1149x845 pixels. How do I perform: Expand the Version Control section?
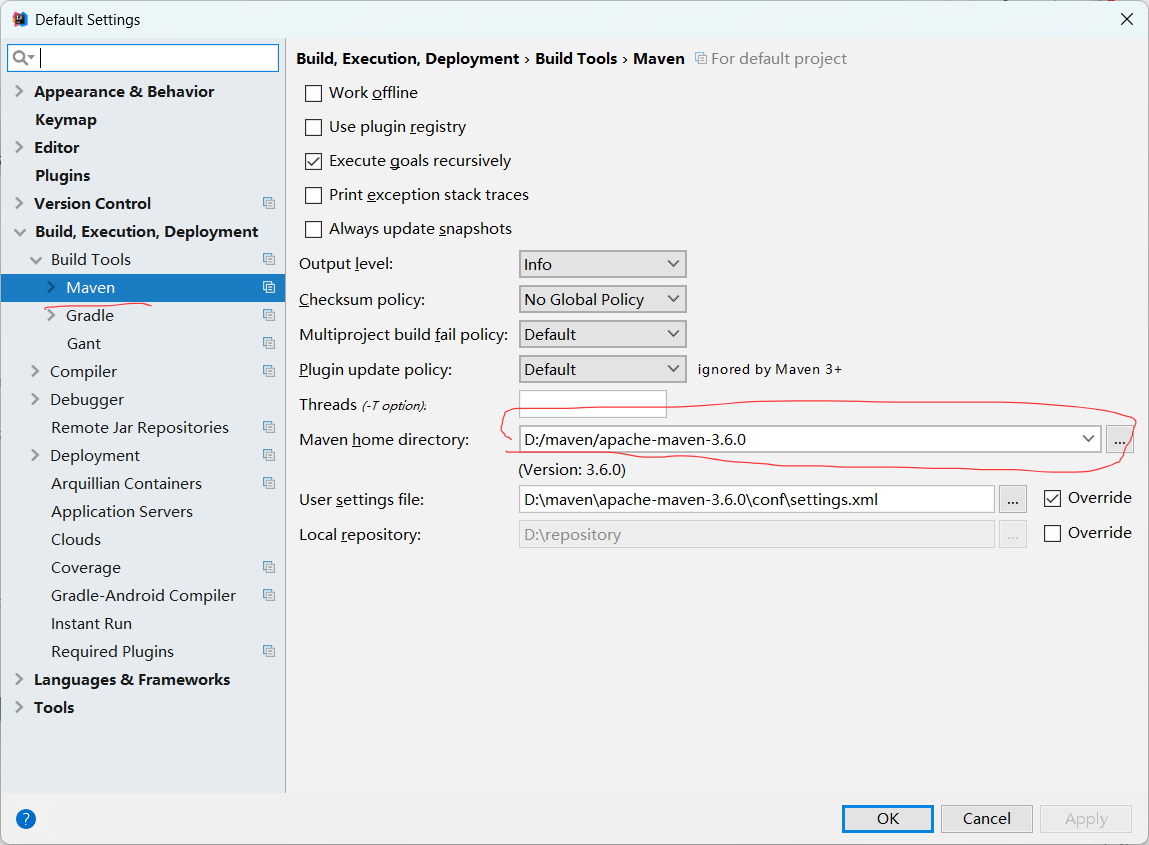(19, 203)
